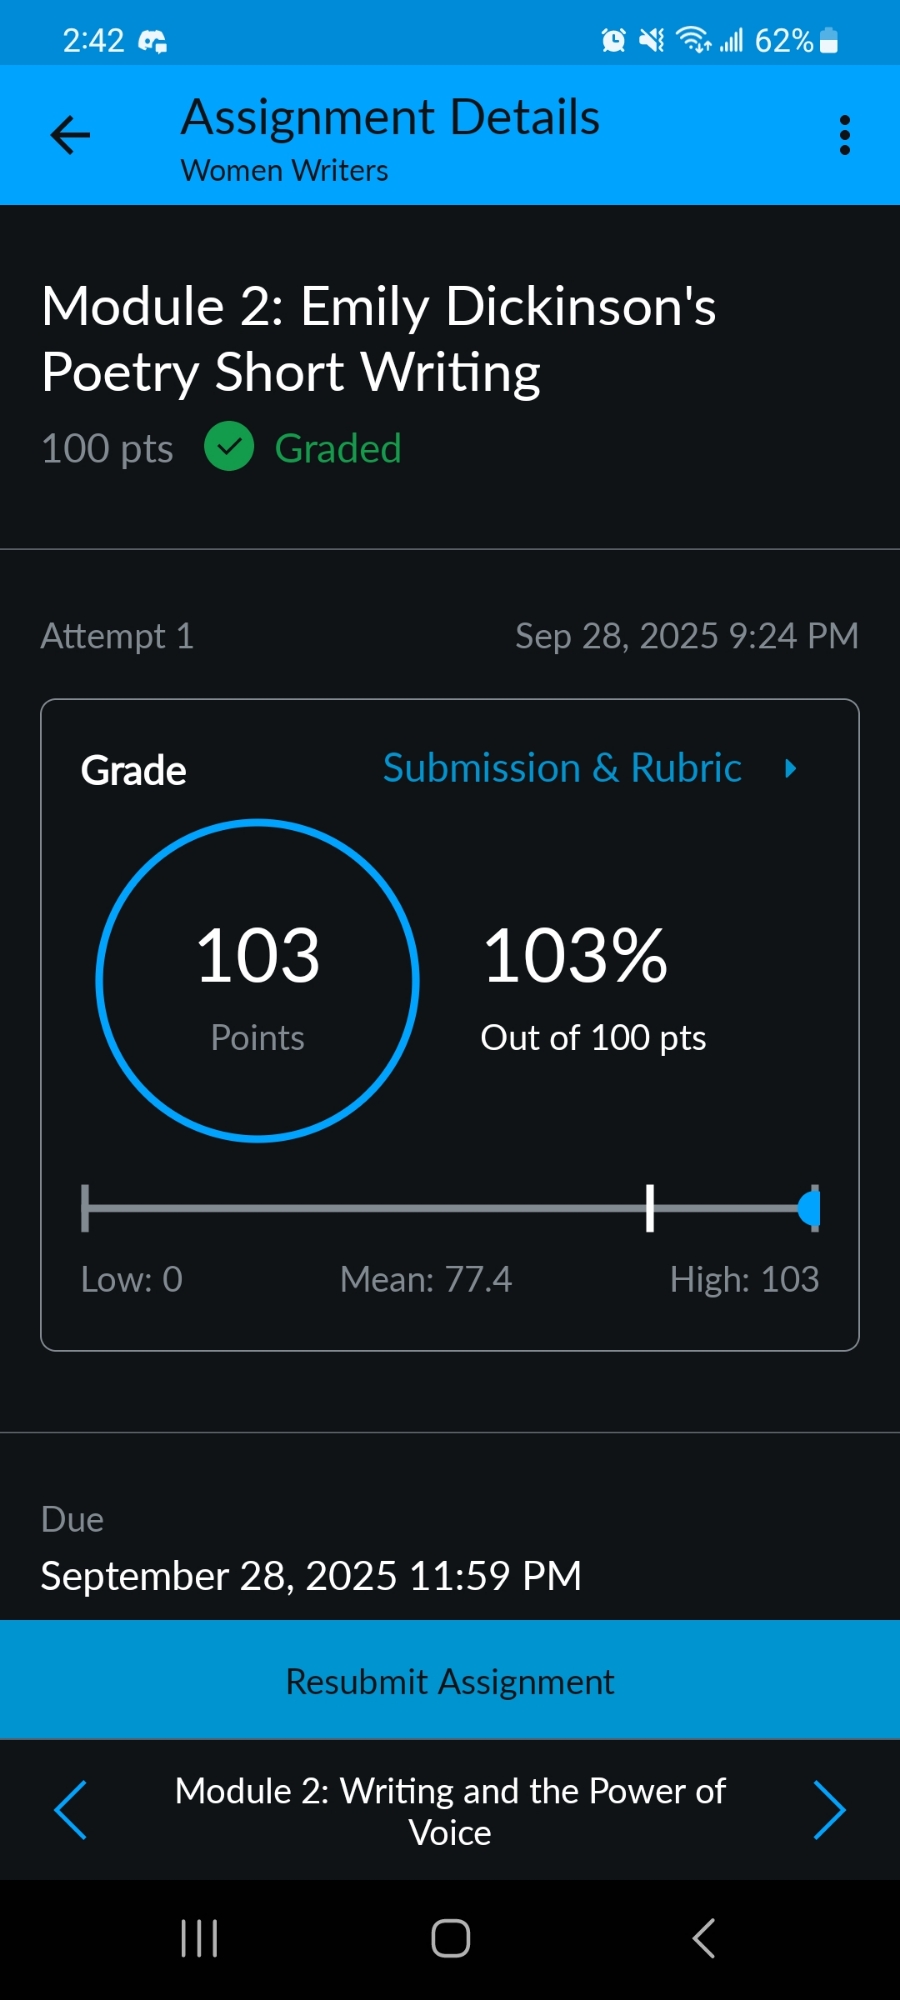Tap the alarm icon in status bar

(x=613, y=40)
